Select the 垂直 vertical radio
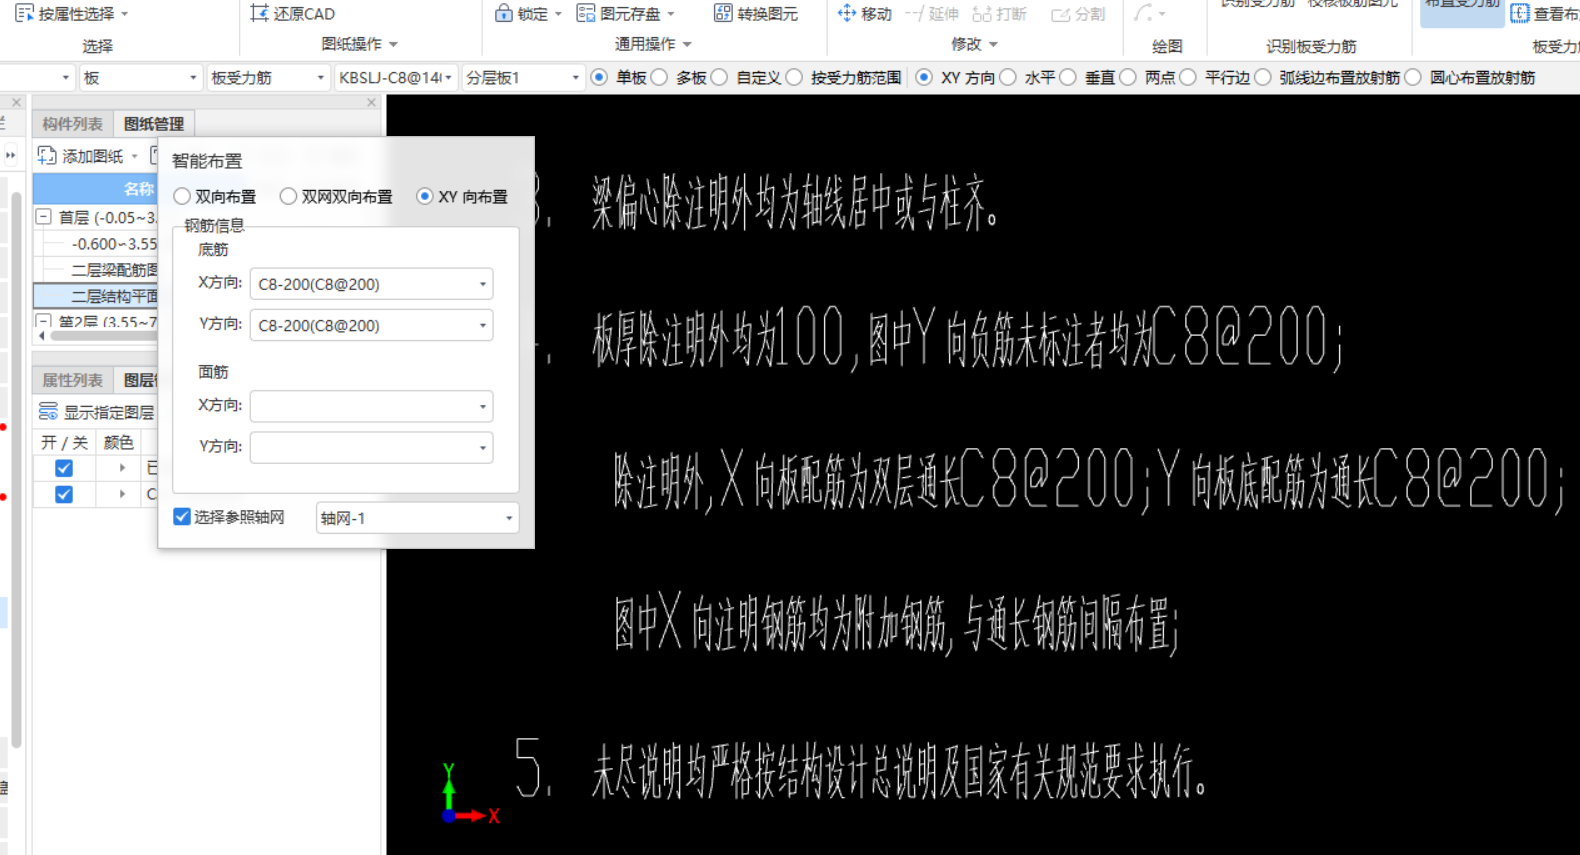The width and height of the screenshot is (1580, 855). click(1068, 77)
